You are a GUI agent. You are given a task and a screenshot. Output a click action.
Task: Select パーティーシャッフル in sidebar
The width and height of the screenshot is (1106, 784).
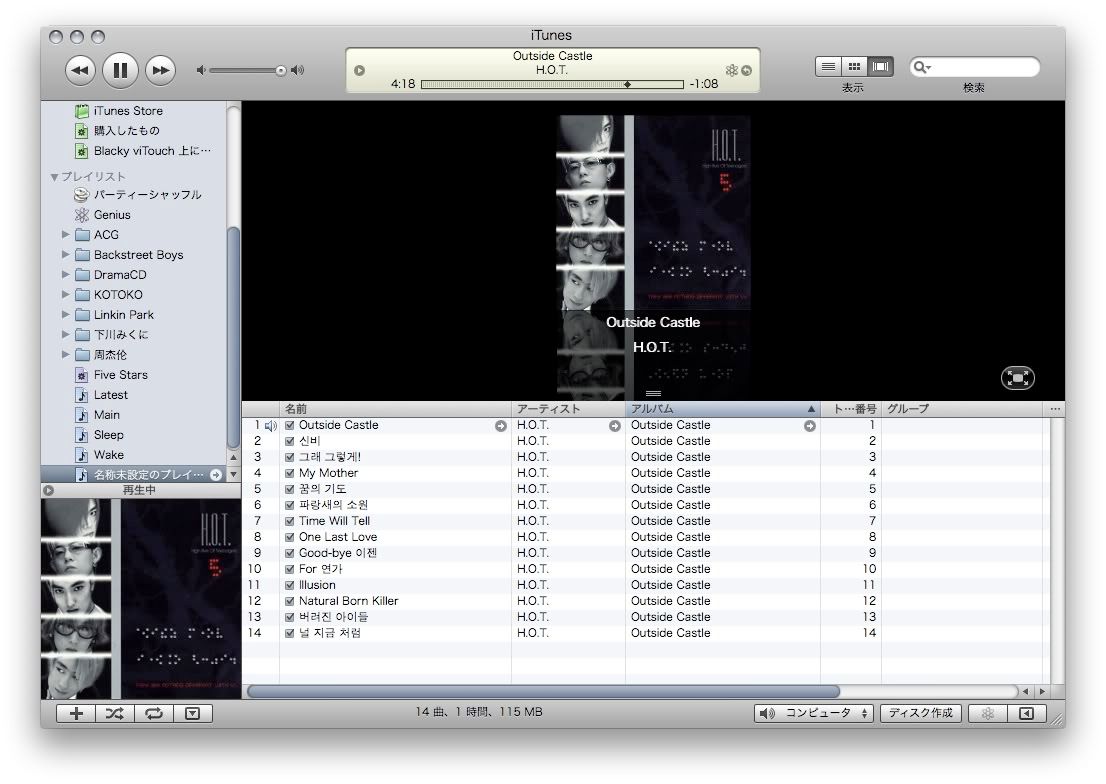tap(138, 195)
